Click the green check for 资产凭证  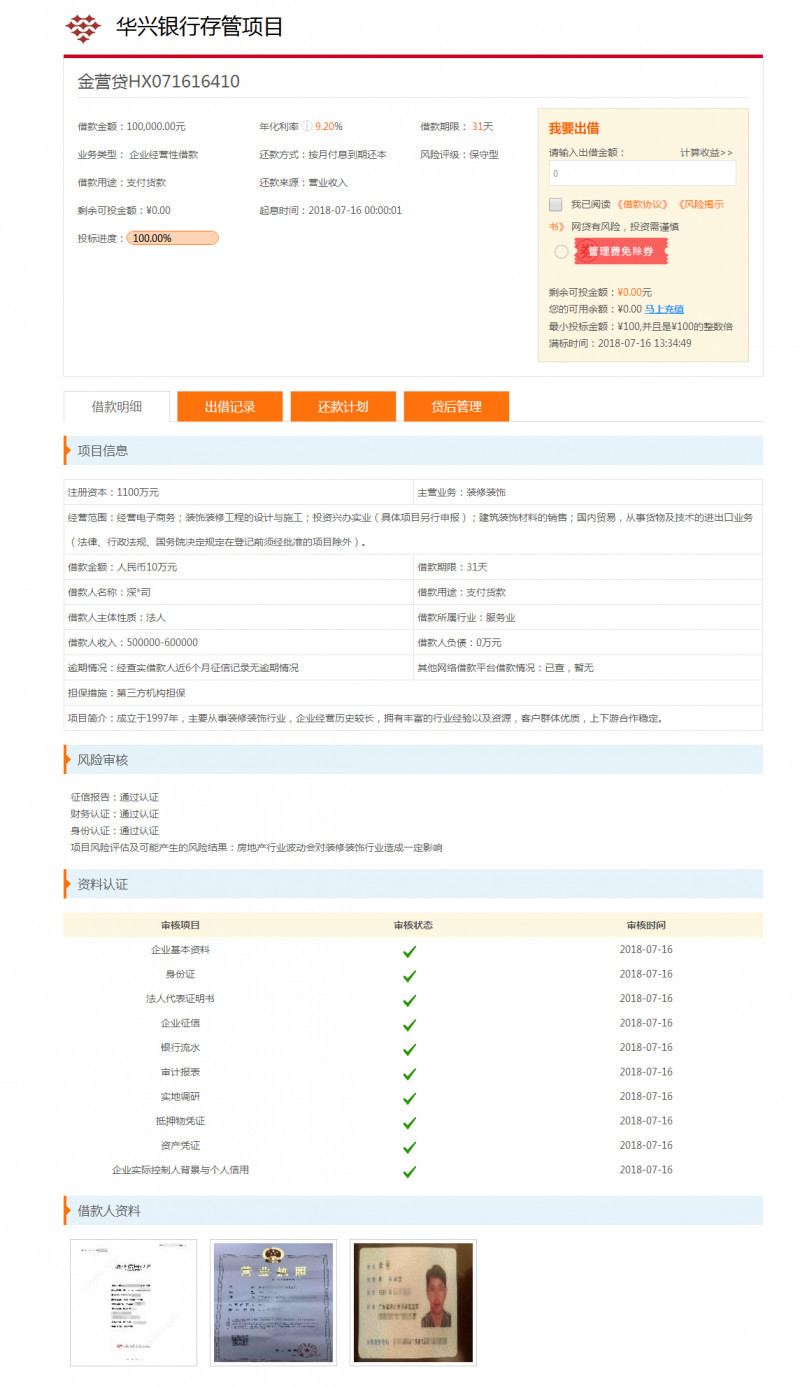(409, 1147)
